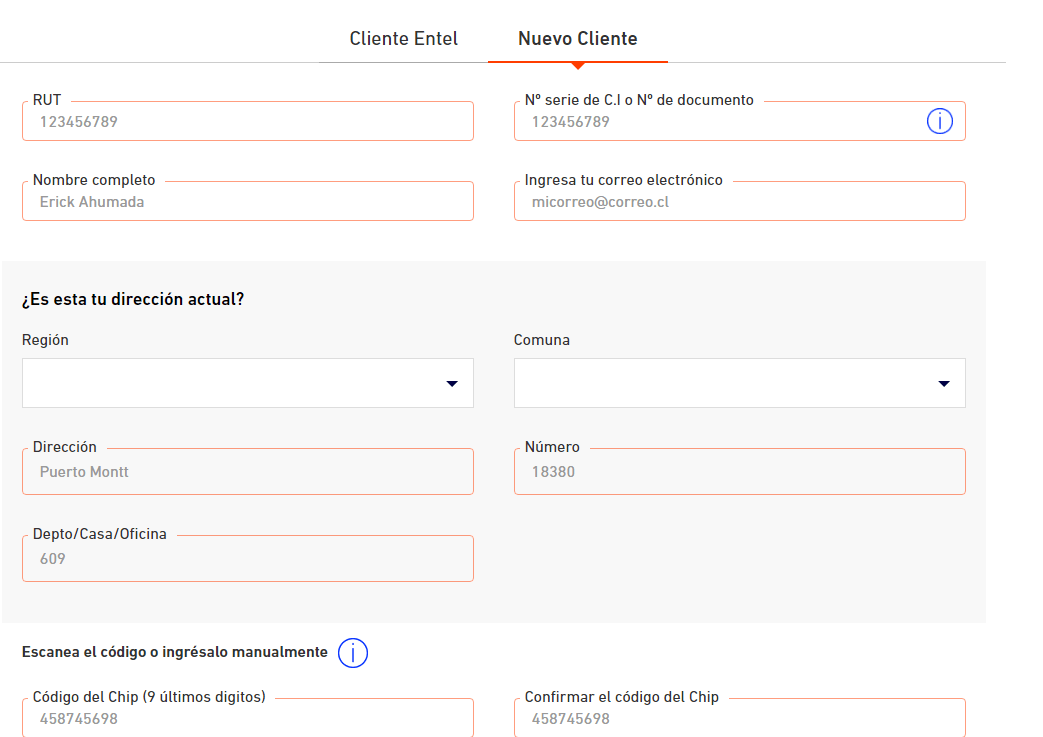Viewport: 1043px width, 737px height.
Task: Open the info icon in document number field
Action: coord(939,122)
